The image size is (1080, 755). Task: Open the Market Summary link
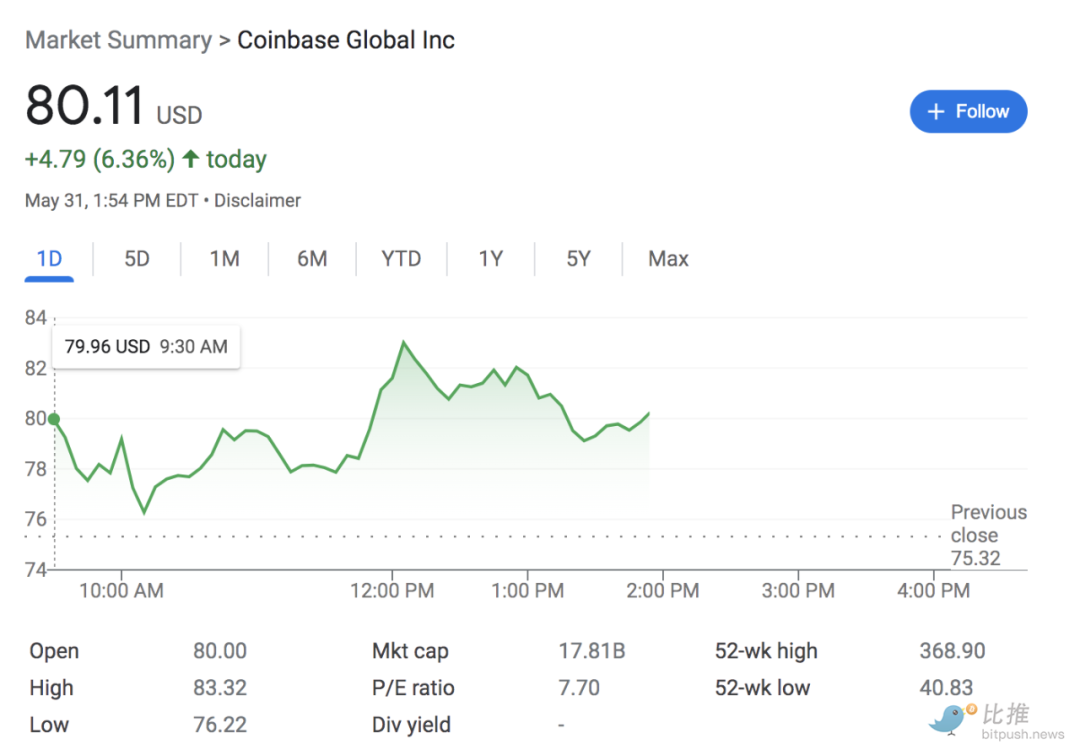click(x=118, y=41)
